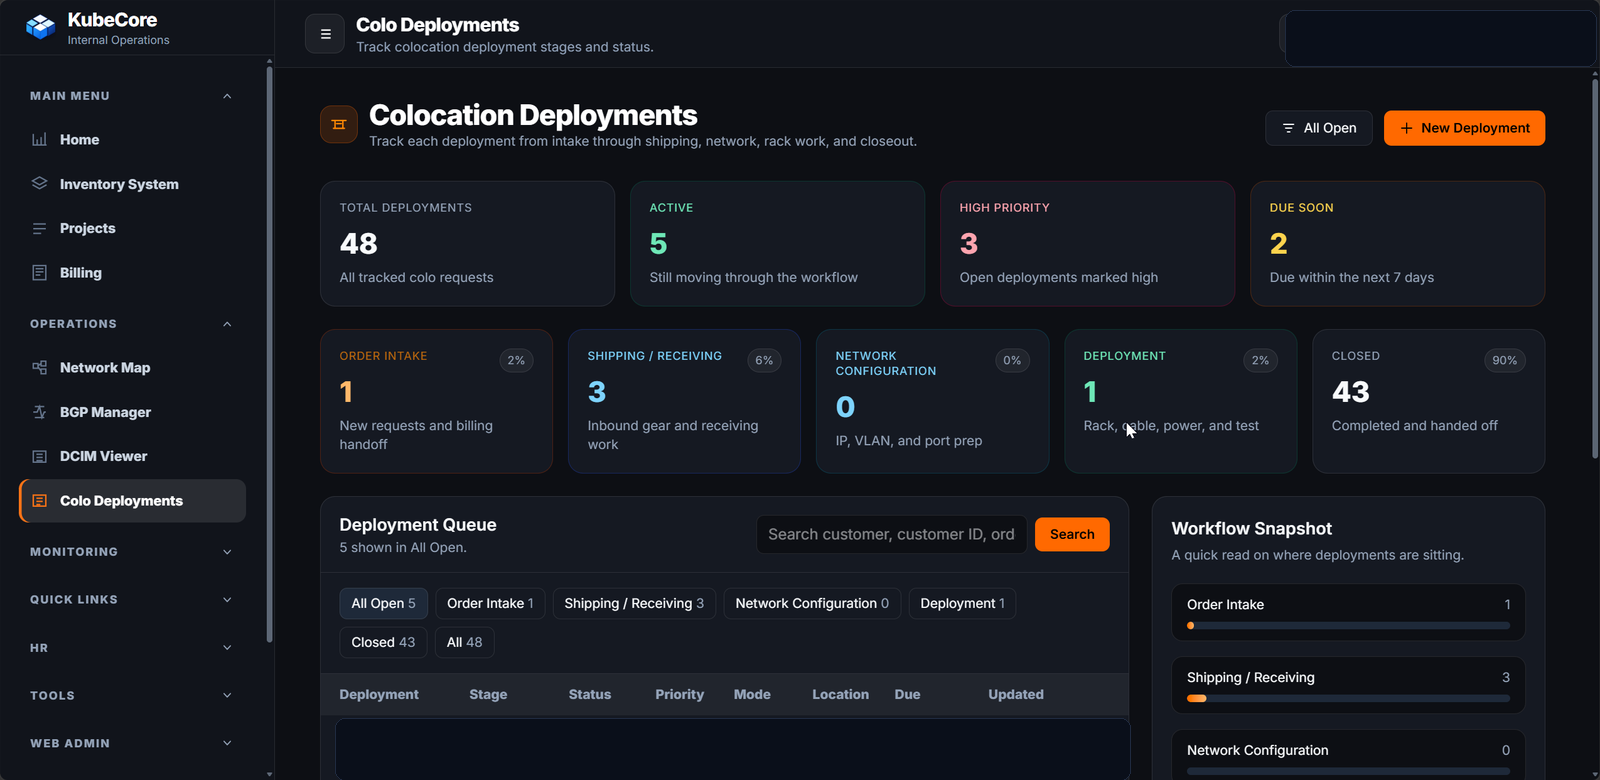Toggle sidebar with the hamburger menu button
The height and width of the screenshot is (780, 1600).
[x=325, y=34]
